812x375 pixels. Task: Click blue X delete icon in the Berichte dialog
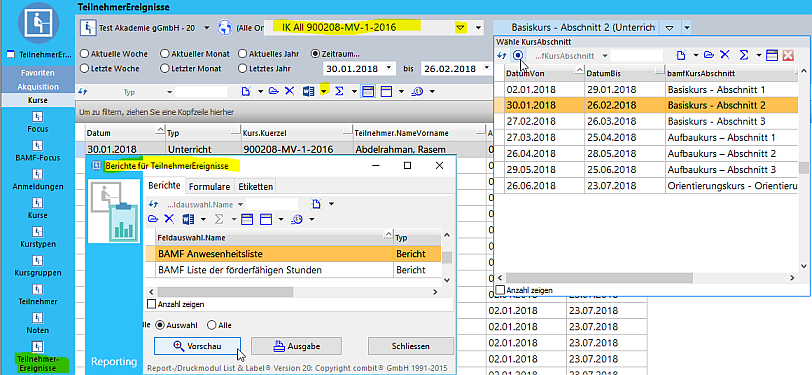tap(169, 219)
